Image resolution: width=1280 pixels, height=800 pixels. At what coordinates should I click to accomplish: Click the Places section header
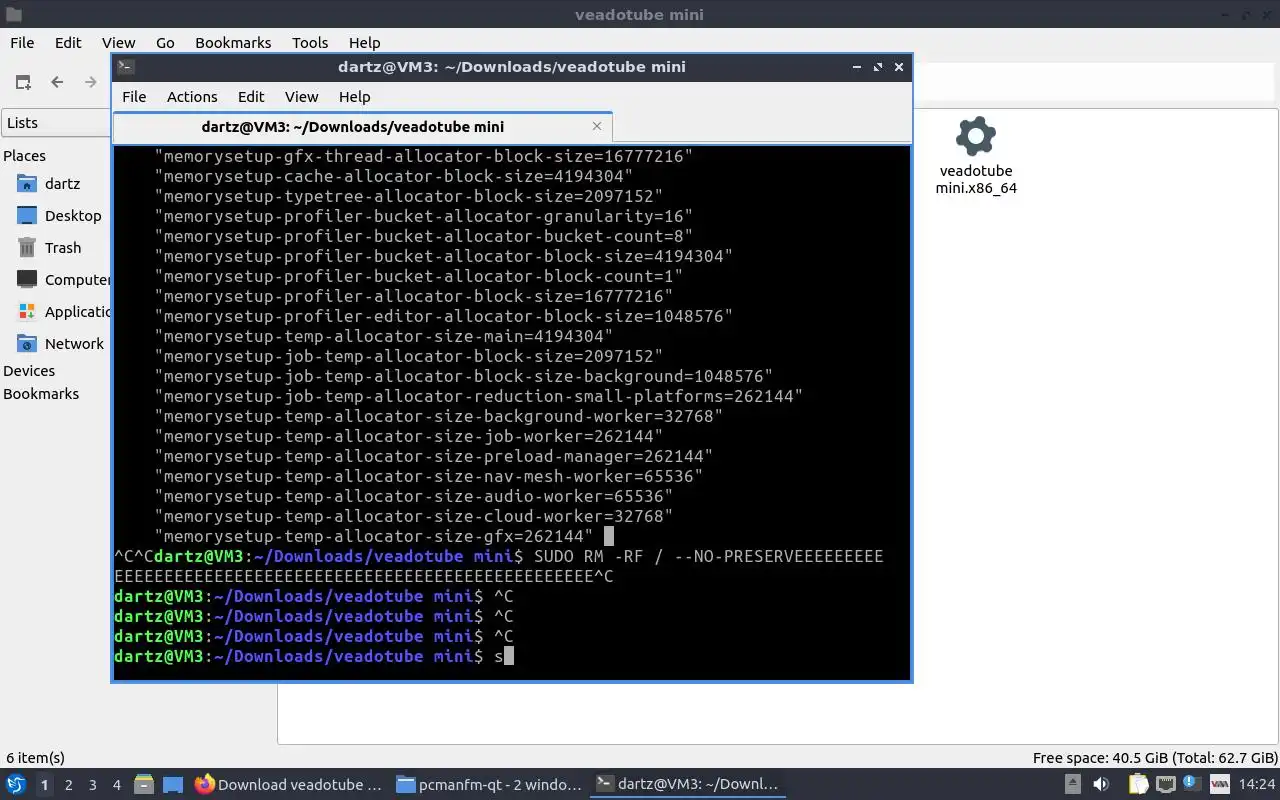coord(25,156)
